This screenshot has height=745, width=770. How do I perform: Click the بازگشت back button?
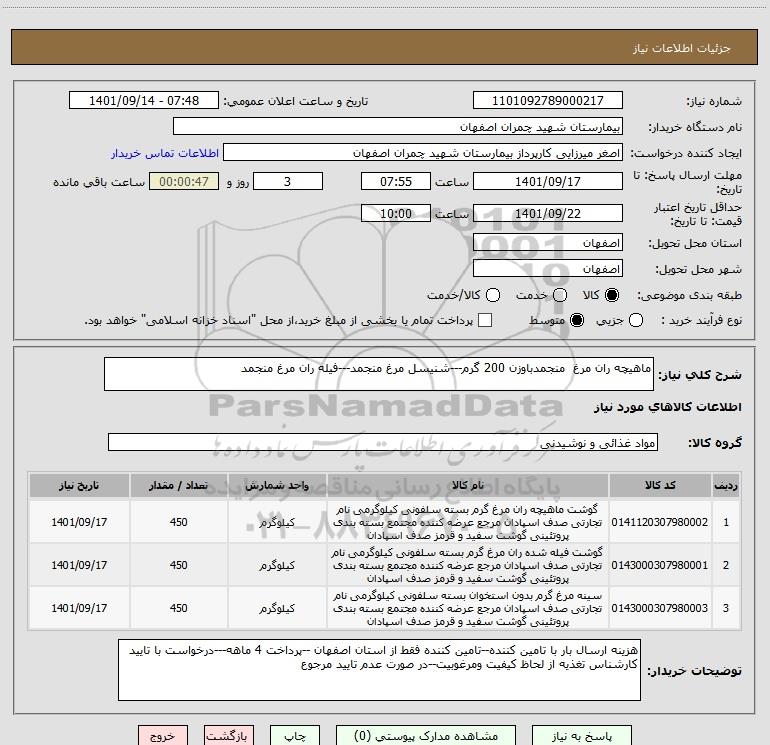(229, 736)
